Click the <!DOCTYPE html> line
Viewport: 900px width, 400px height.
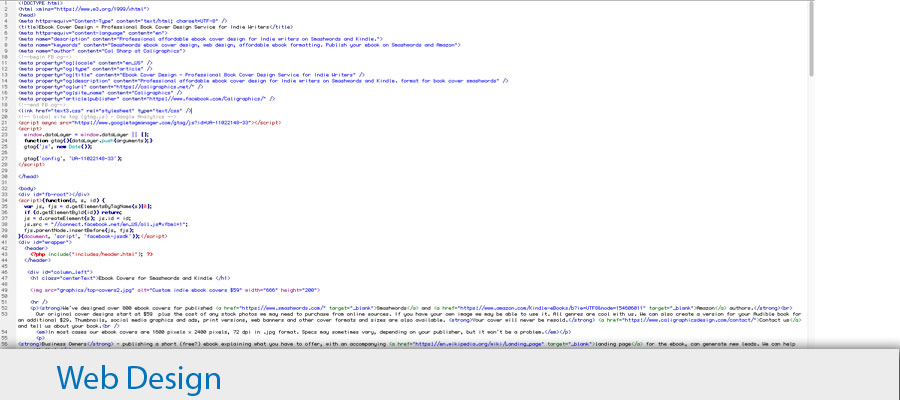40,3
